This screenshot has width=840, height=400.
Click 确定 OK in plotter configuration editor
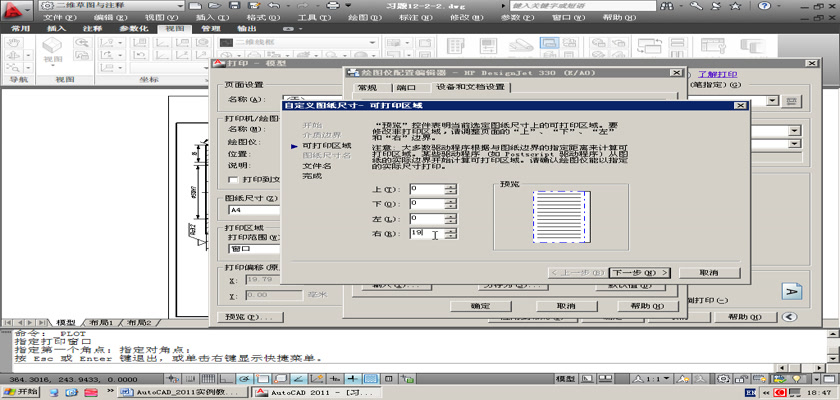tap(480, 306)
